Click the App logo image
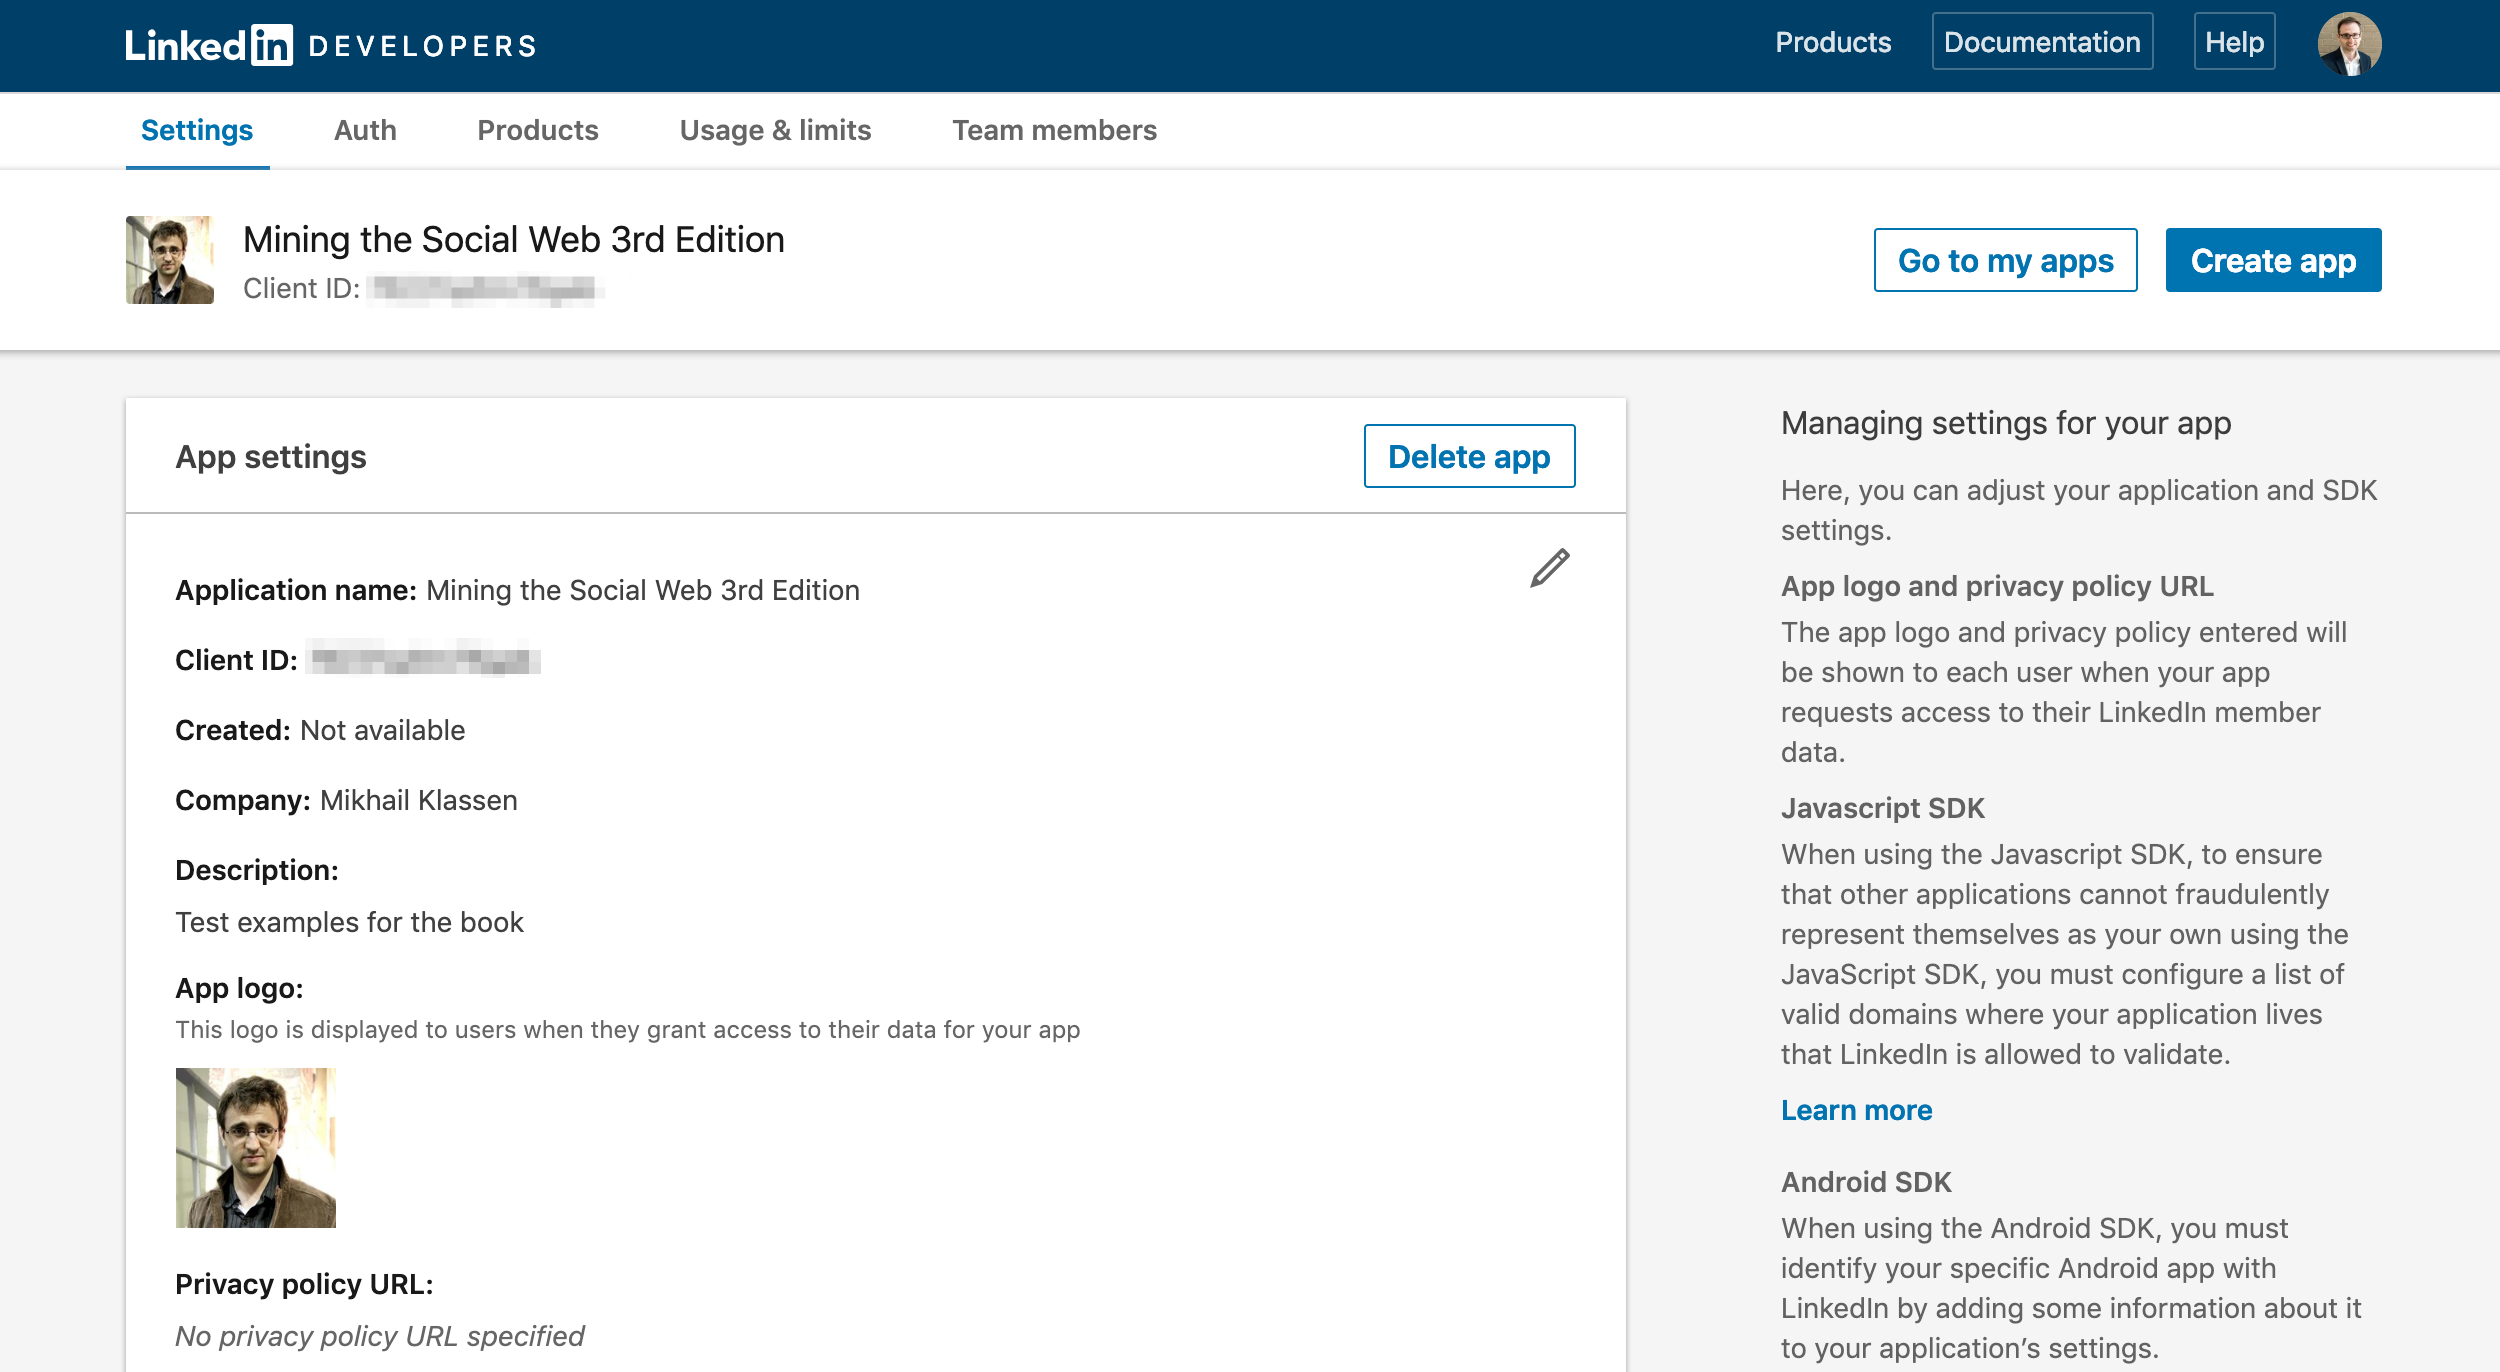Image resolution: width=2500 pixels, height=1372 pixels. click(x=256, y=1147)
